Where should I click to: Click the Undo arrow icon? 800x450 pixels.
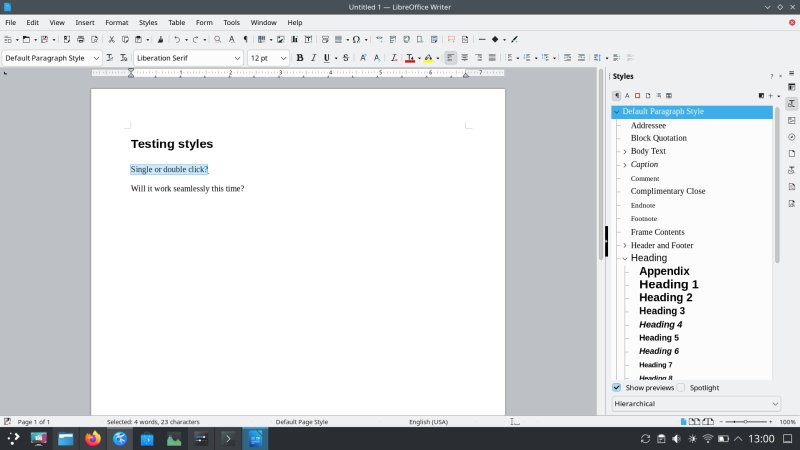click(177, 39)
